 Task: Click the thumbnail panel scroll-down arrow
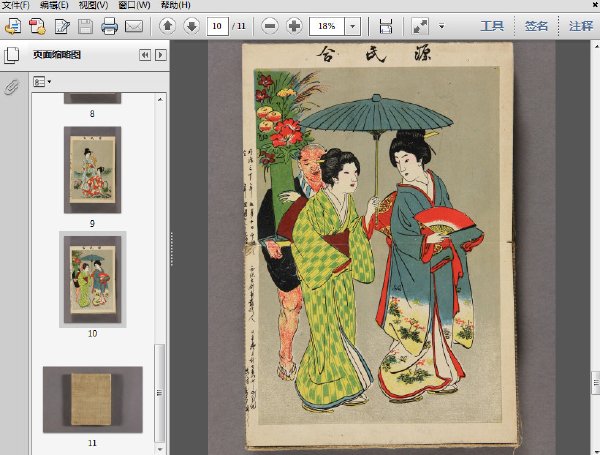tap(160, 449)
